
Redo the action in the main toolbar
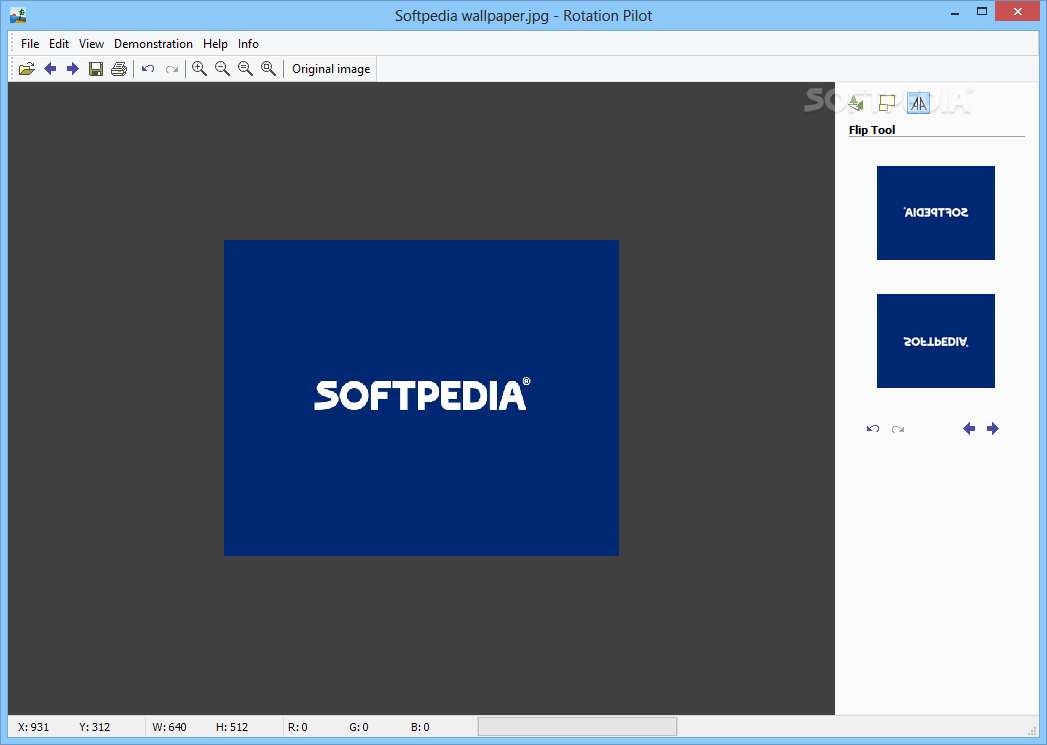172,69
